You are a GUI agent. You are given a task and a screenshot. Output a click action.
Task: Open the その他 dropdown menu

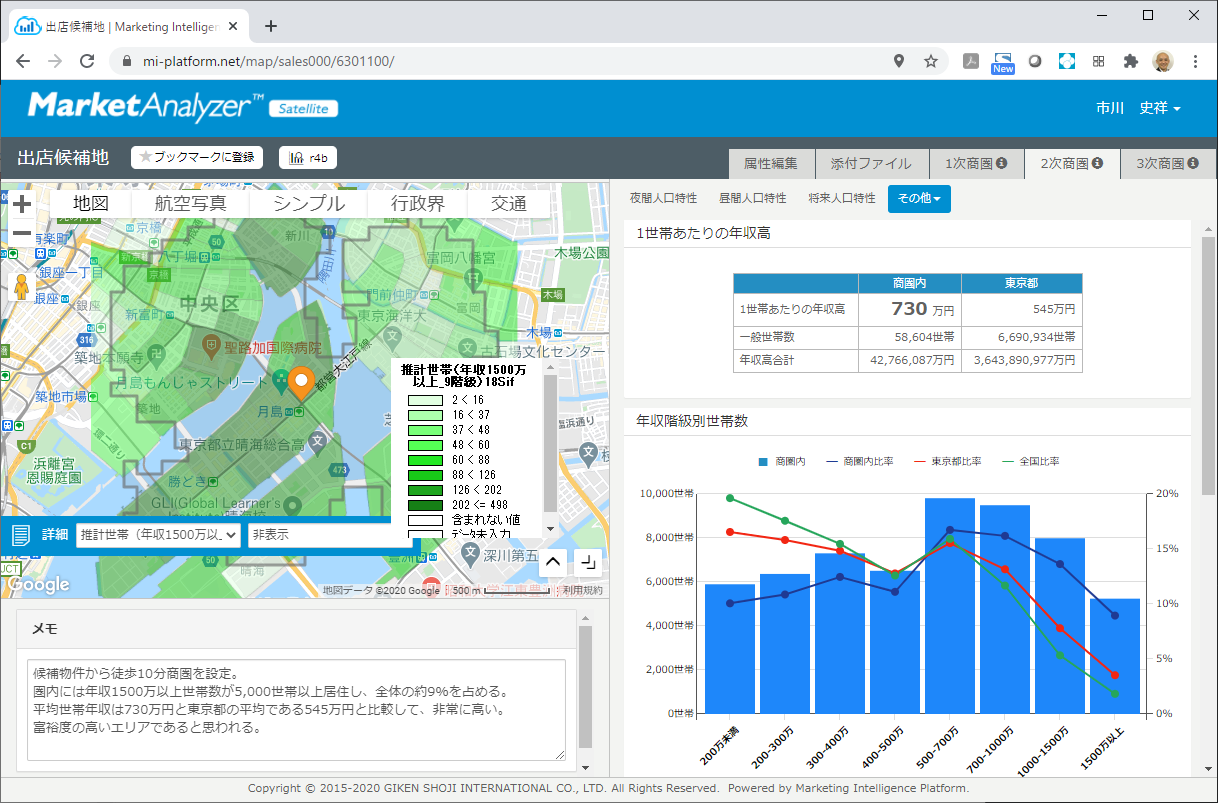tap(918, 199)
